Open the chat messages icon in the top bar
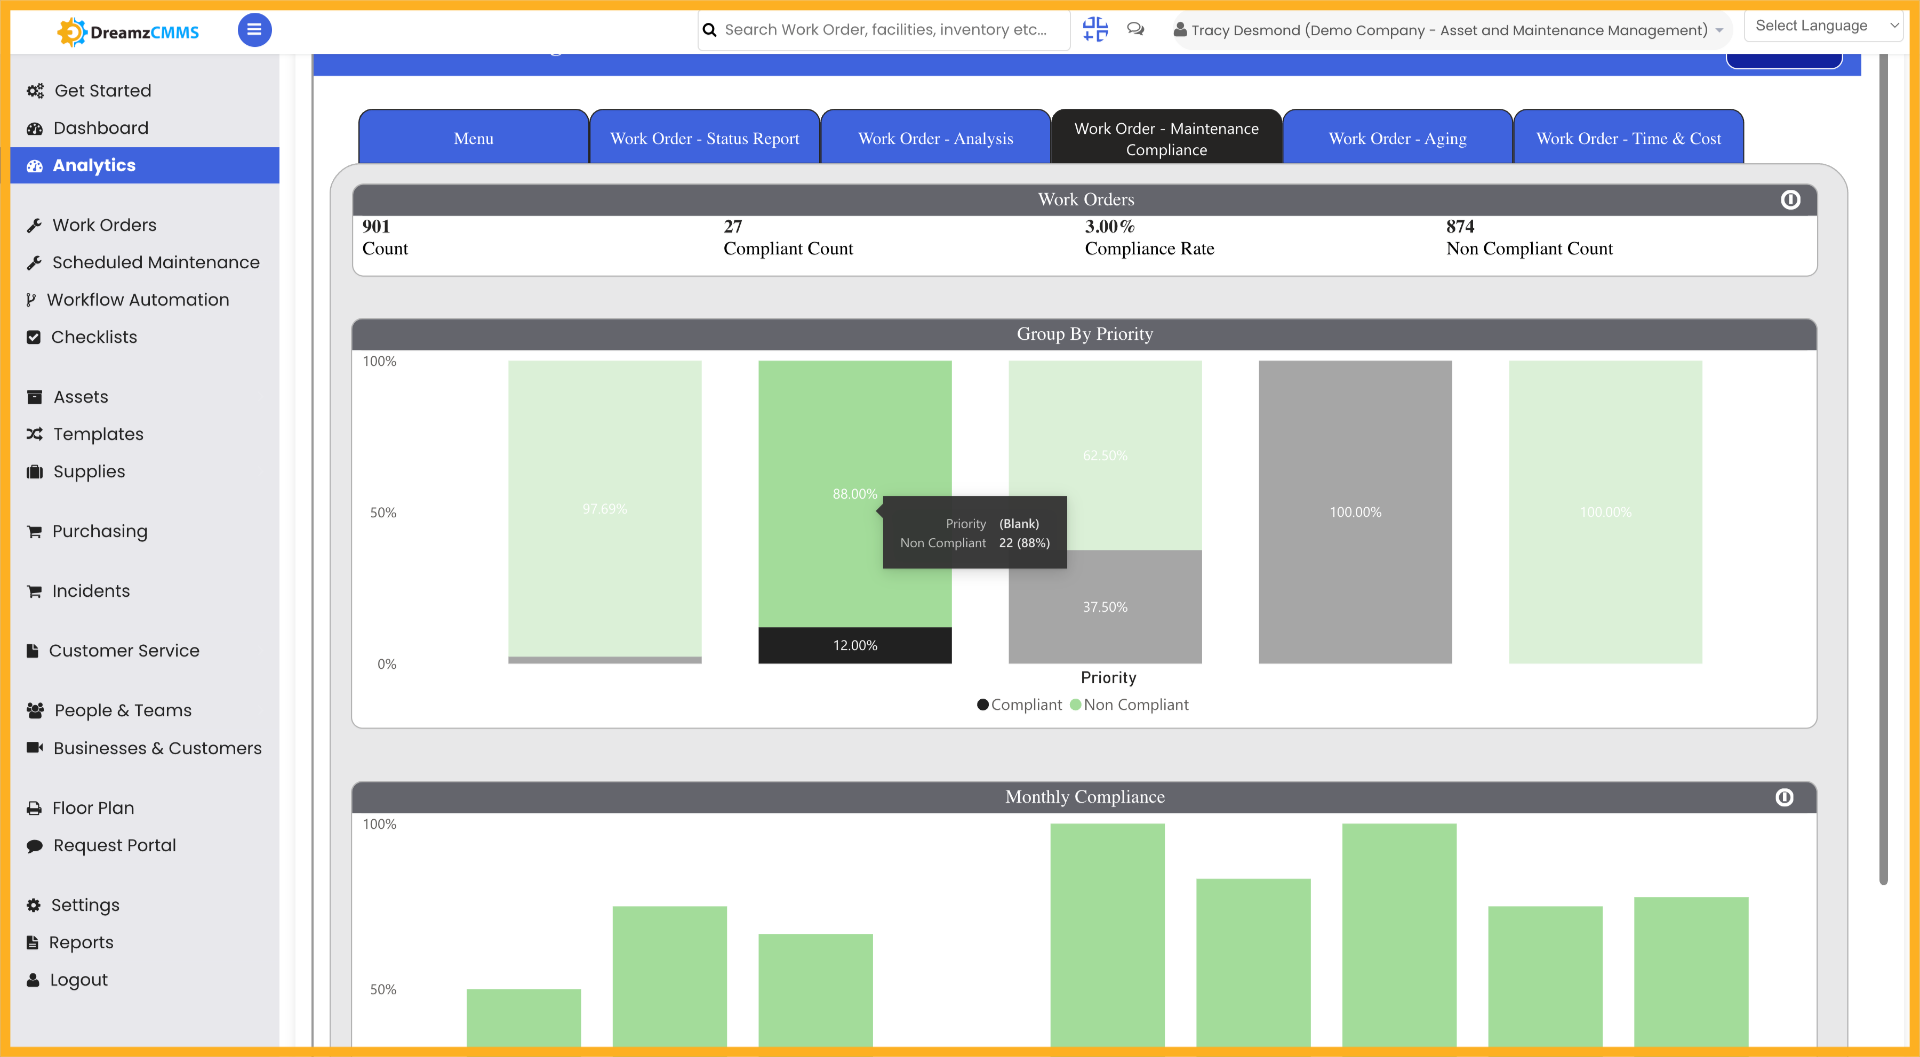Viewport: 1920px width, 1057px height. click(x=1135, y=30)
